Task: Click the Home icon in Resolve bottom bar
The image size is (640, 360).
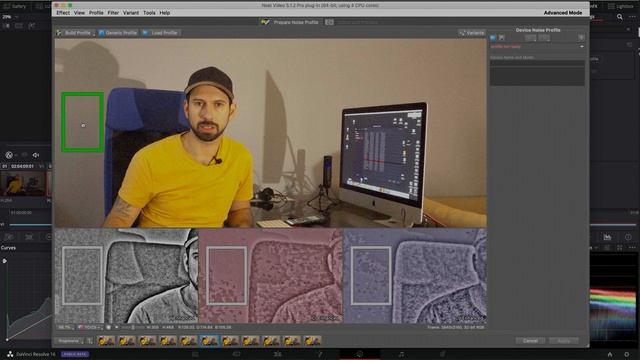Action: [x=610, y=354]
